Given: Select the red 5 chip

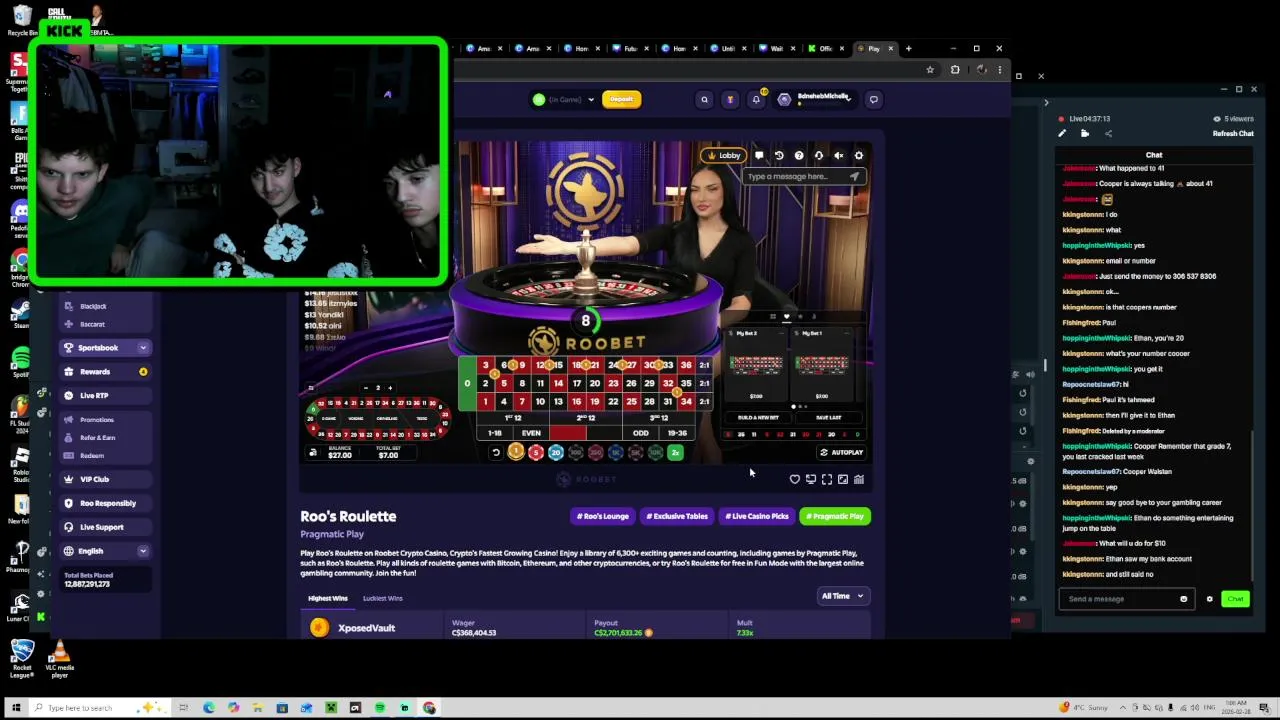Looking at the screenshot, I should tap(536, 453).
